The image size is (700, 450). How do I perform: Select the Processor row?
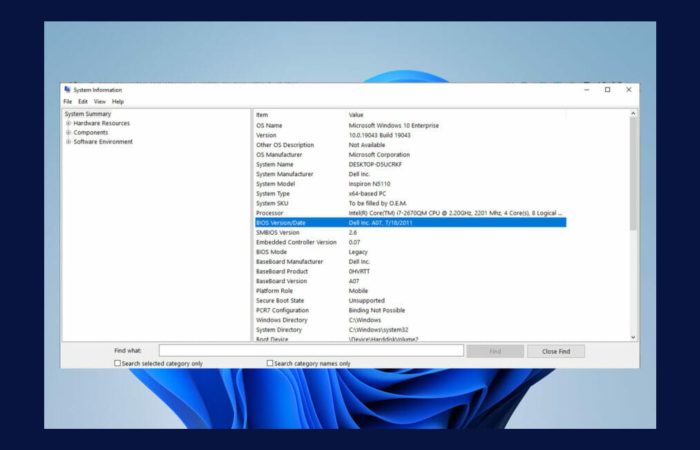click(x=410, y=213)
